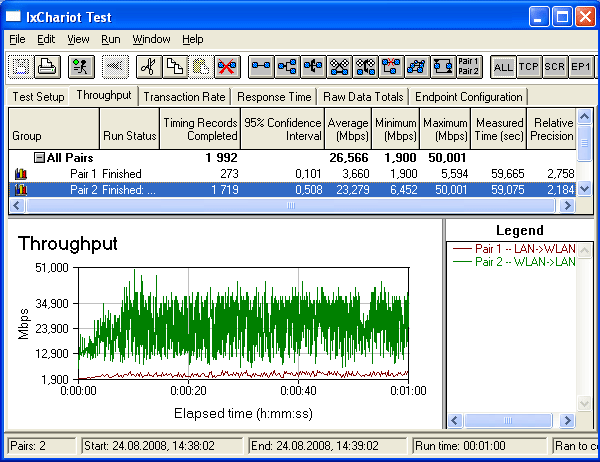
Task: Click the Delete red X icon
Action: [227, 67]
